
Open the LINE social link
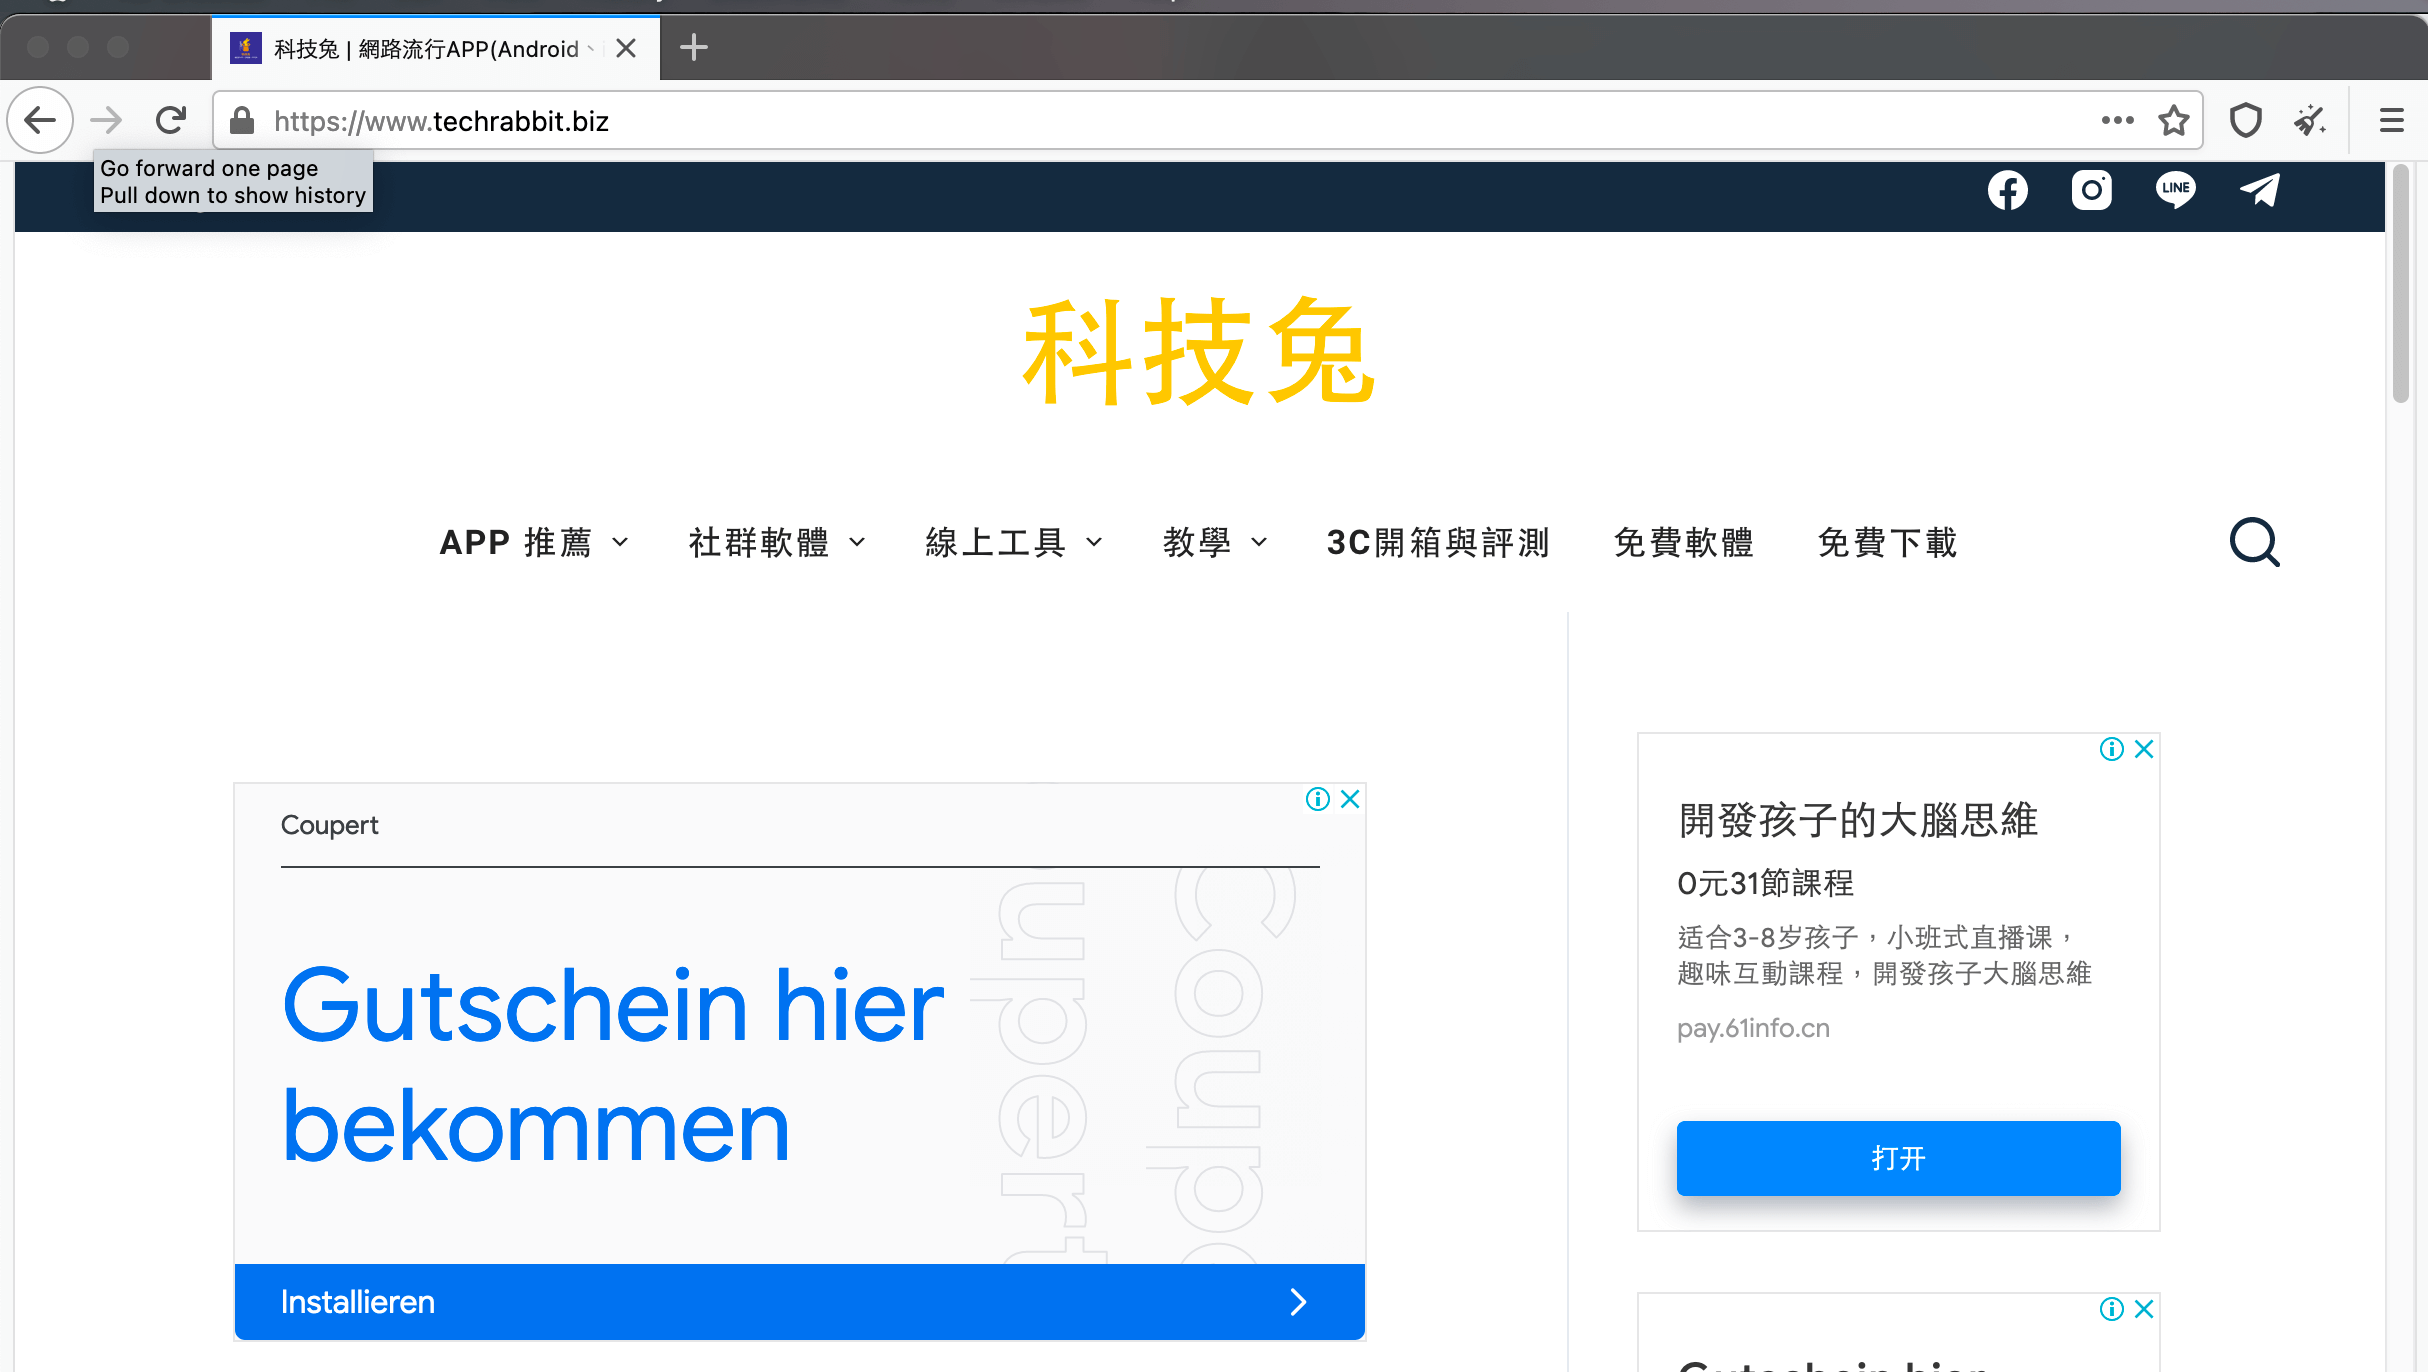point(2175,190)
